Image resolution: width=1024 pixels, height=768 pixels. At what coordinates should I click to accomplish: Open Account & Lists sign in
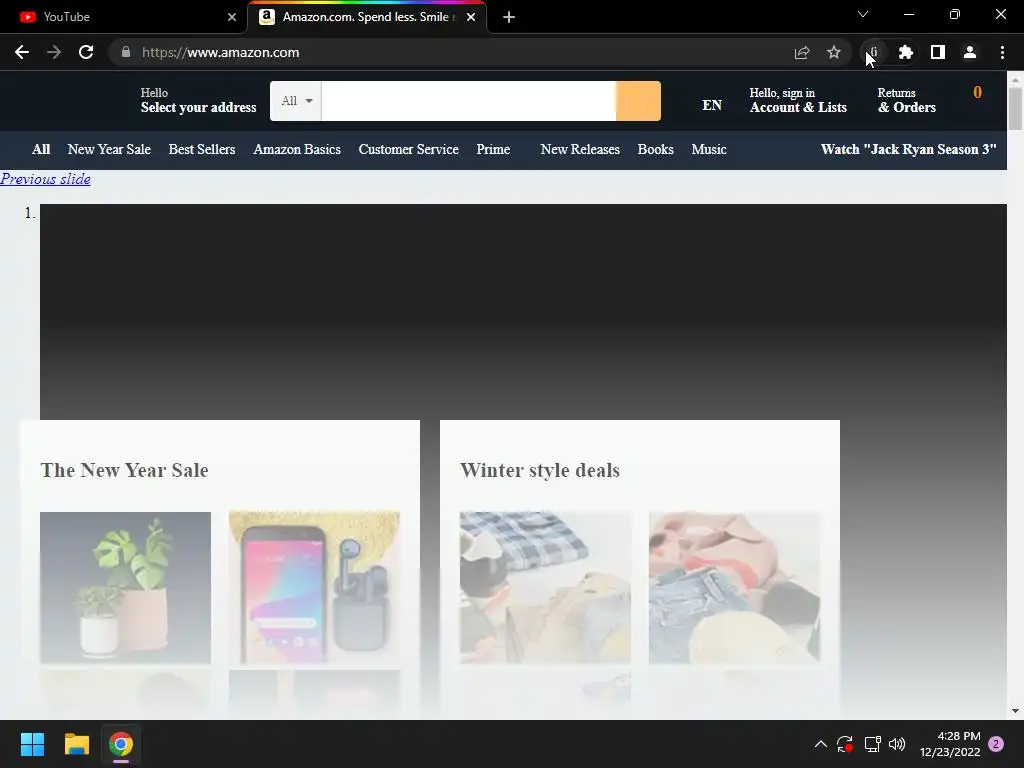pos(798,101)
